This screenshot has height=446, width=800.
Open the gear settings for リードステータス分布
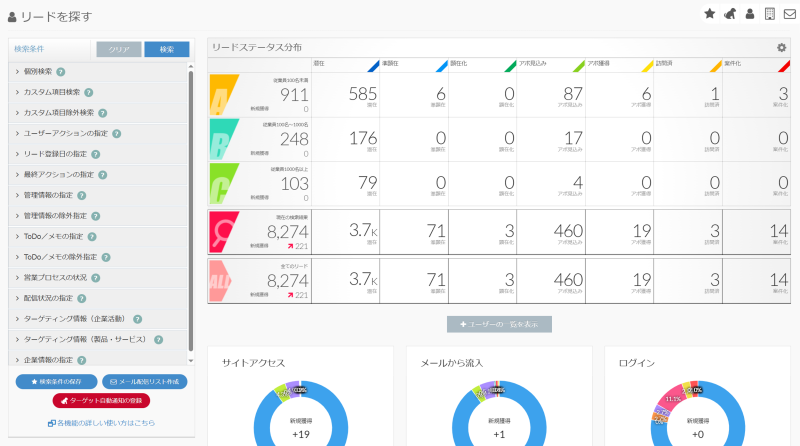coord(781,47)
